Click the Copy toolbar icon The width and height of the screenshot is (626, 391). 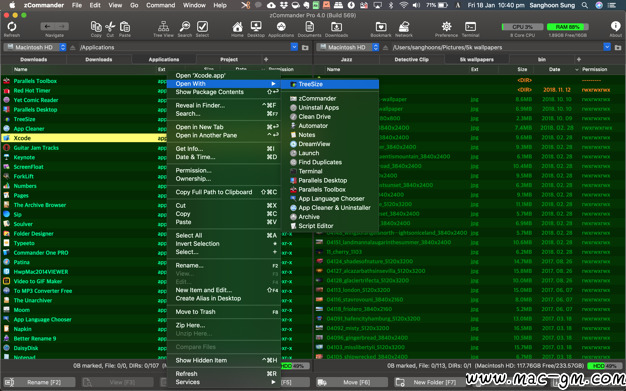coord(96,27)
